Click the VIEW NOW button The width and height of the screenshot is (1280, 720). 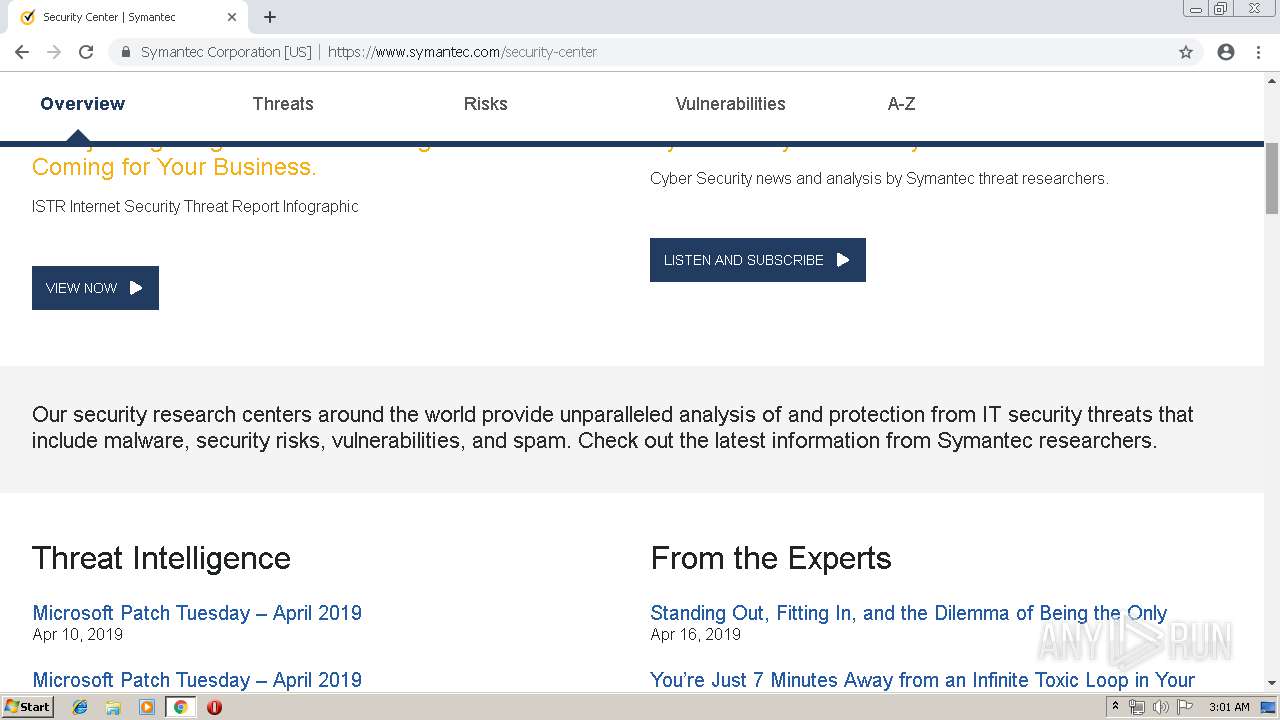tap(95, 288)
